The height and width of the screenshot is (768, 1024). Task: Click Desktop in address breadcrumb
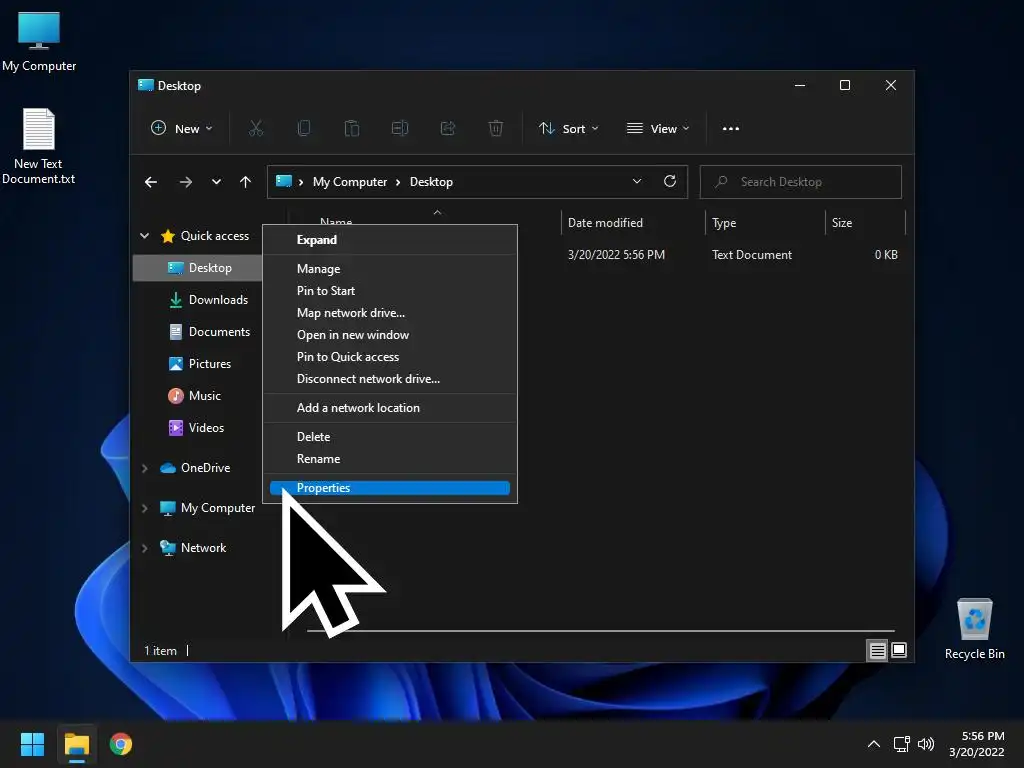(431, 182)
